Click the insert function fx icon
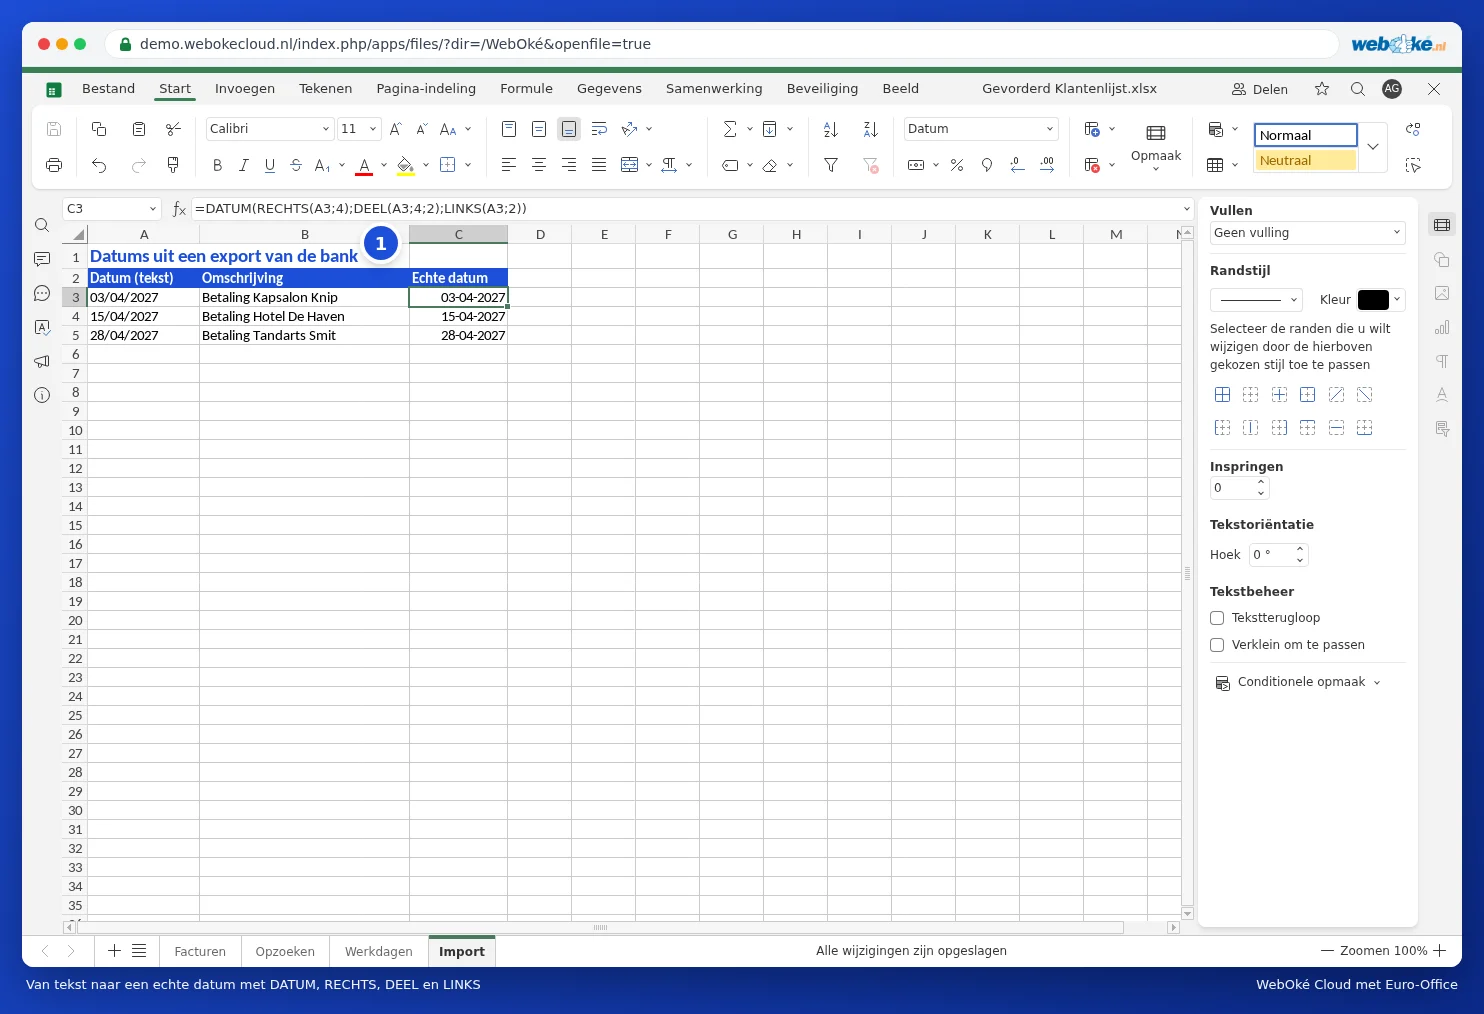 (179, 209)
